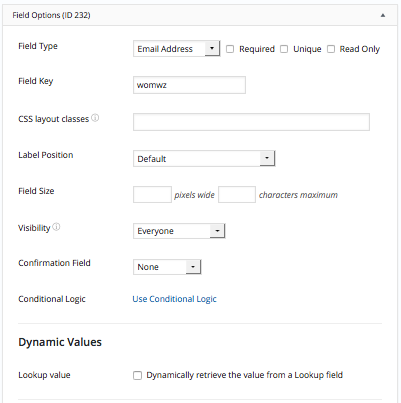401x403 pixels.
Task: Open the Visibility dropdown set to Everyone
Action: pyautogui.click(x=179, y=231)
